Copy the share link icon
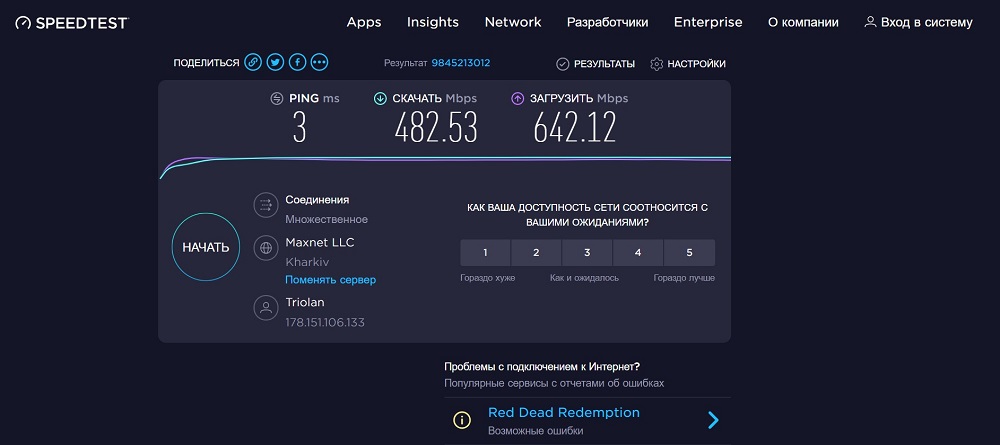 click(253, 62)
